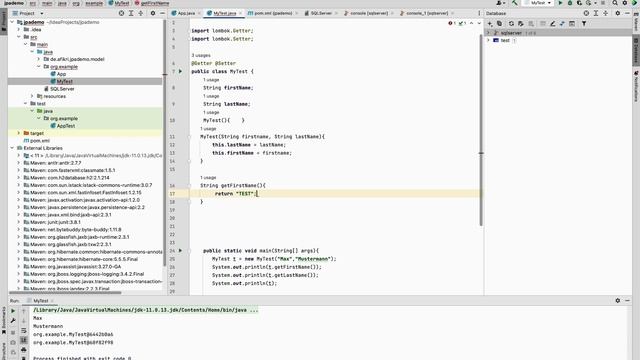Click the getFirstName breadcrumb in navigation bar
The image size is (640, 360).
(155, 3)
